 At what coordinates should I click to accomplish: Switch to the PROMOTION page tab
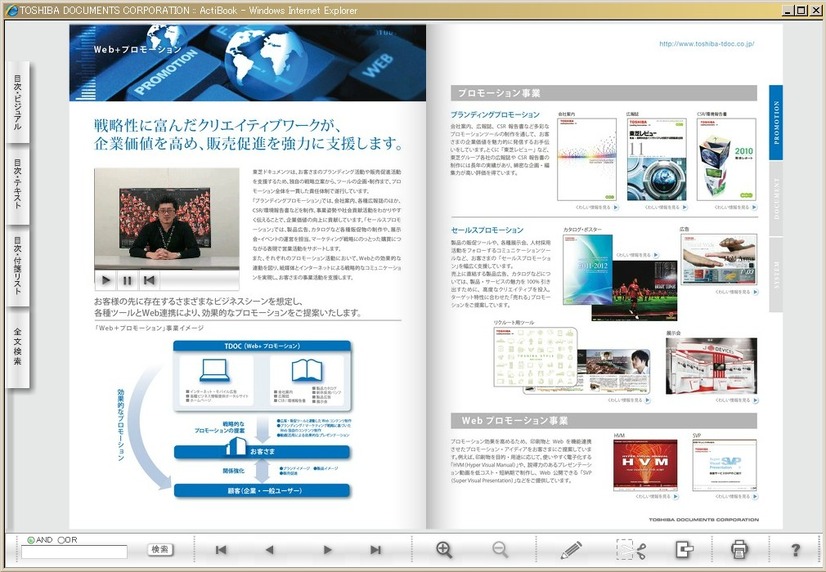776,123
